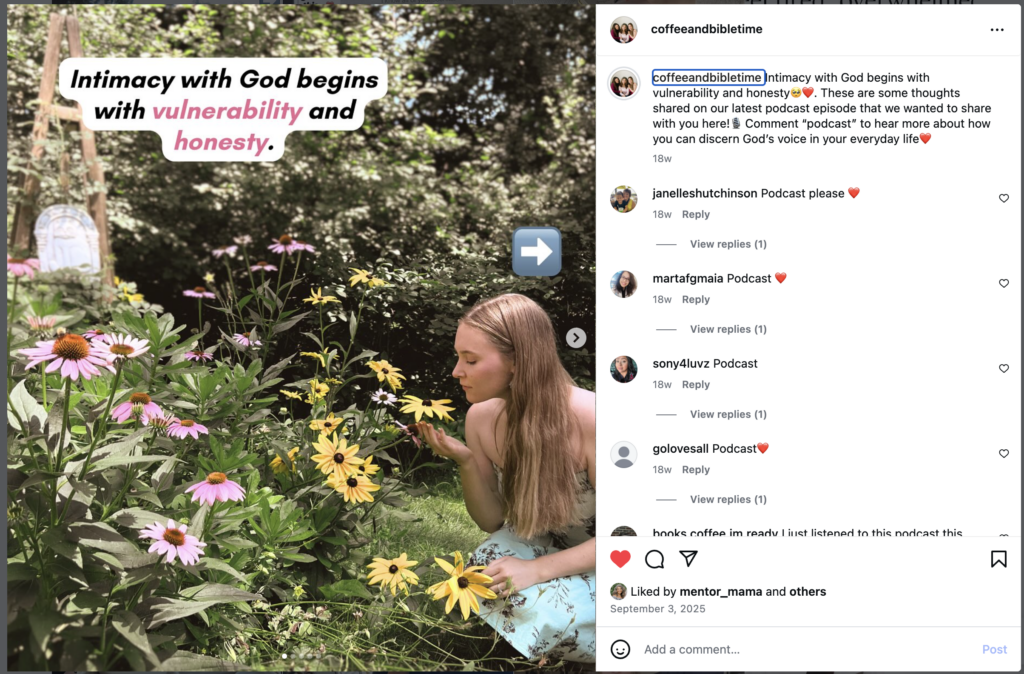Viewport: 1024px width, 674px height.
Task: Expand replies under martafgmaia's comment
Action: pyautogui.click(x=728, y=328)
